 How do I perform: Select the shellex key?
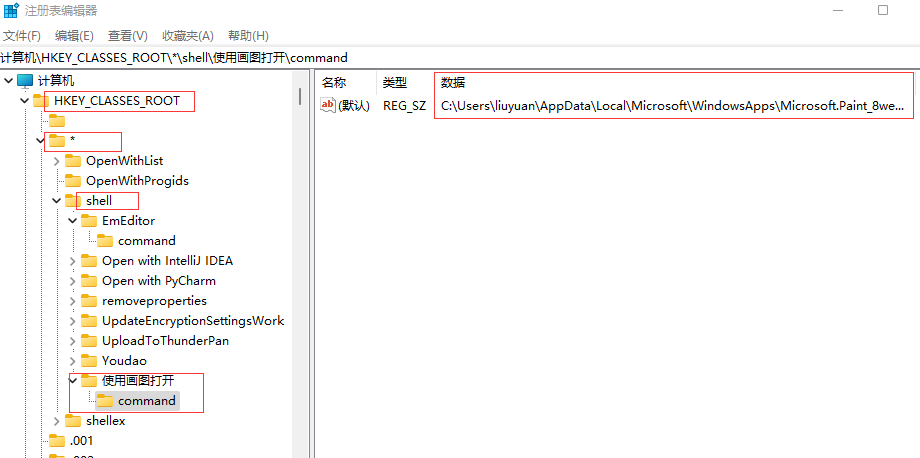click(106, 420)
